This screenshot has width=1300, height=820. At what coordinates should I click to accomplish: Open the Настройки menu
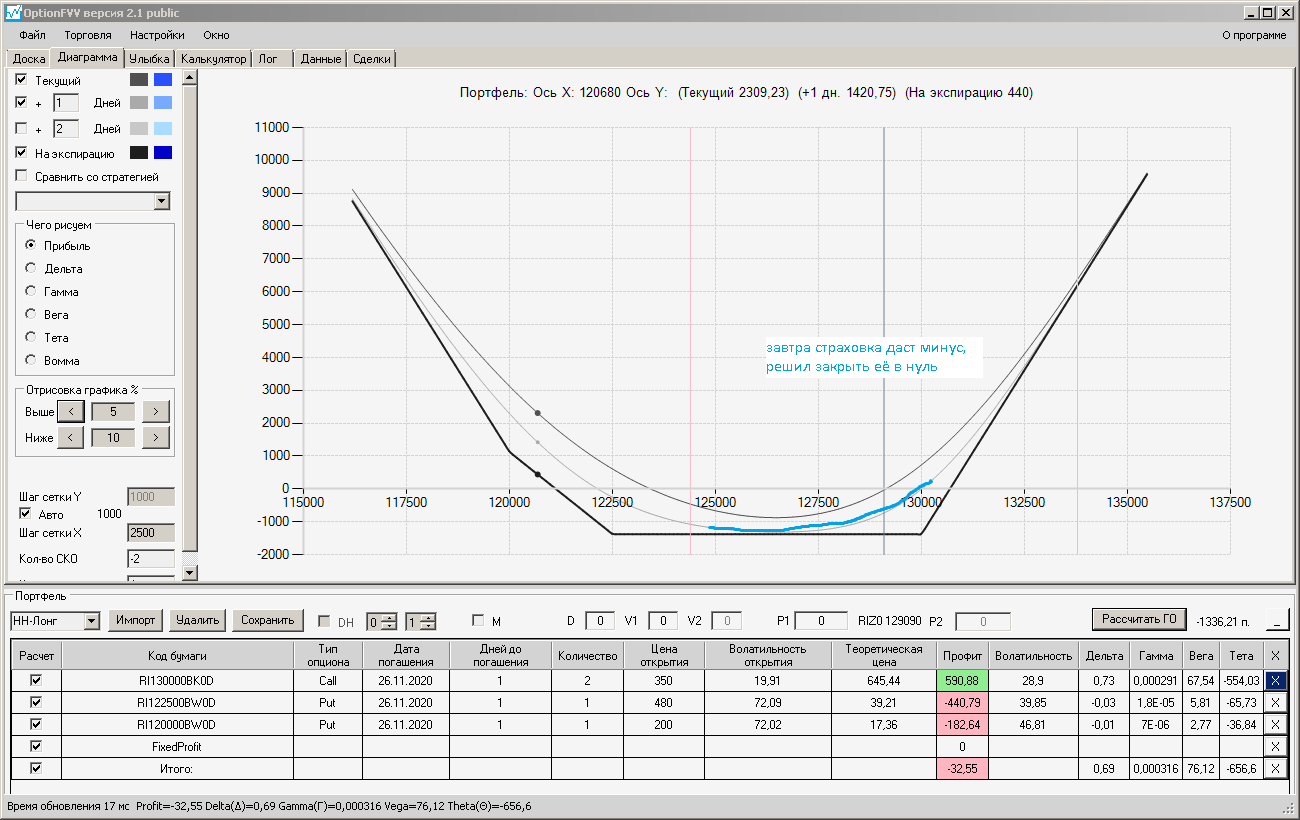click(x=157, y=35)
